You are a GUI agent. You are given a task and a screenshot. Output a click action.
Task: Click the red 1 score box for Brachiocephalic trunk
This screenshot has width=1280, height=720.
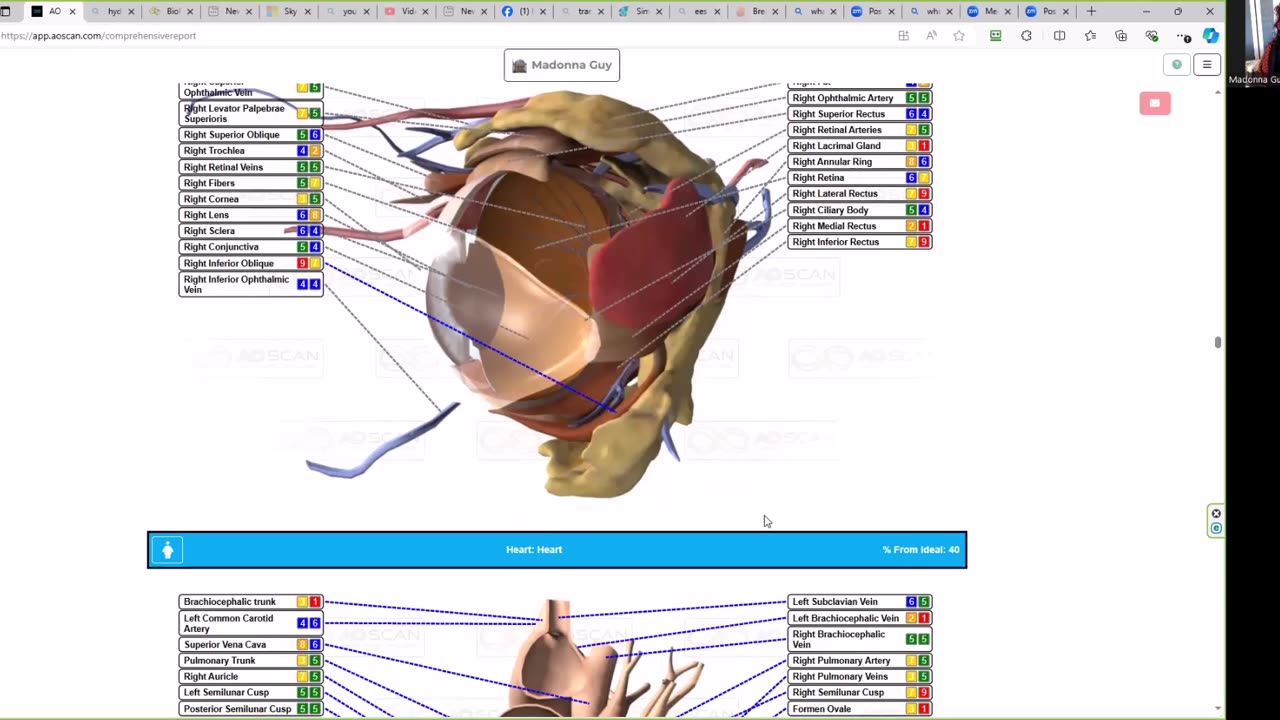tap(315, 602)
